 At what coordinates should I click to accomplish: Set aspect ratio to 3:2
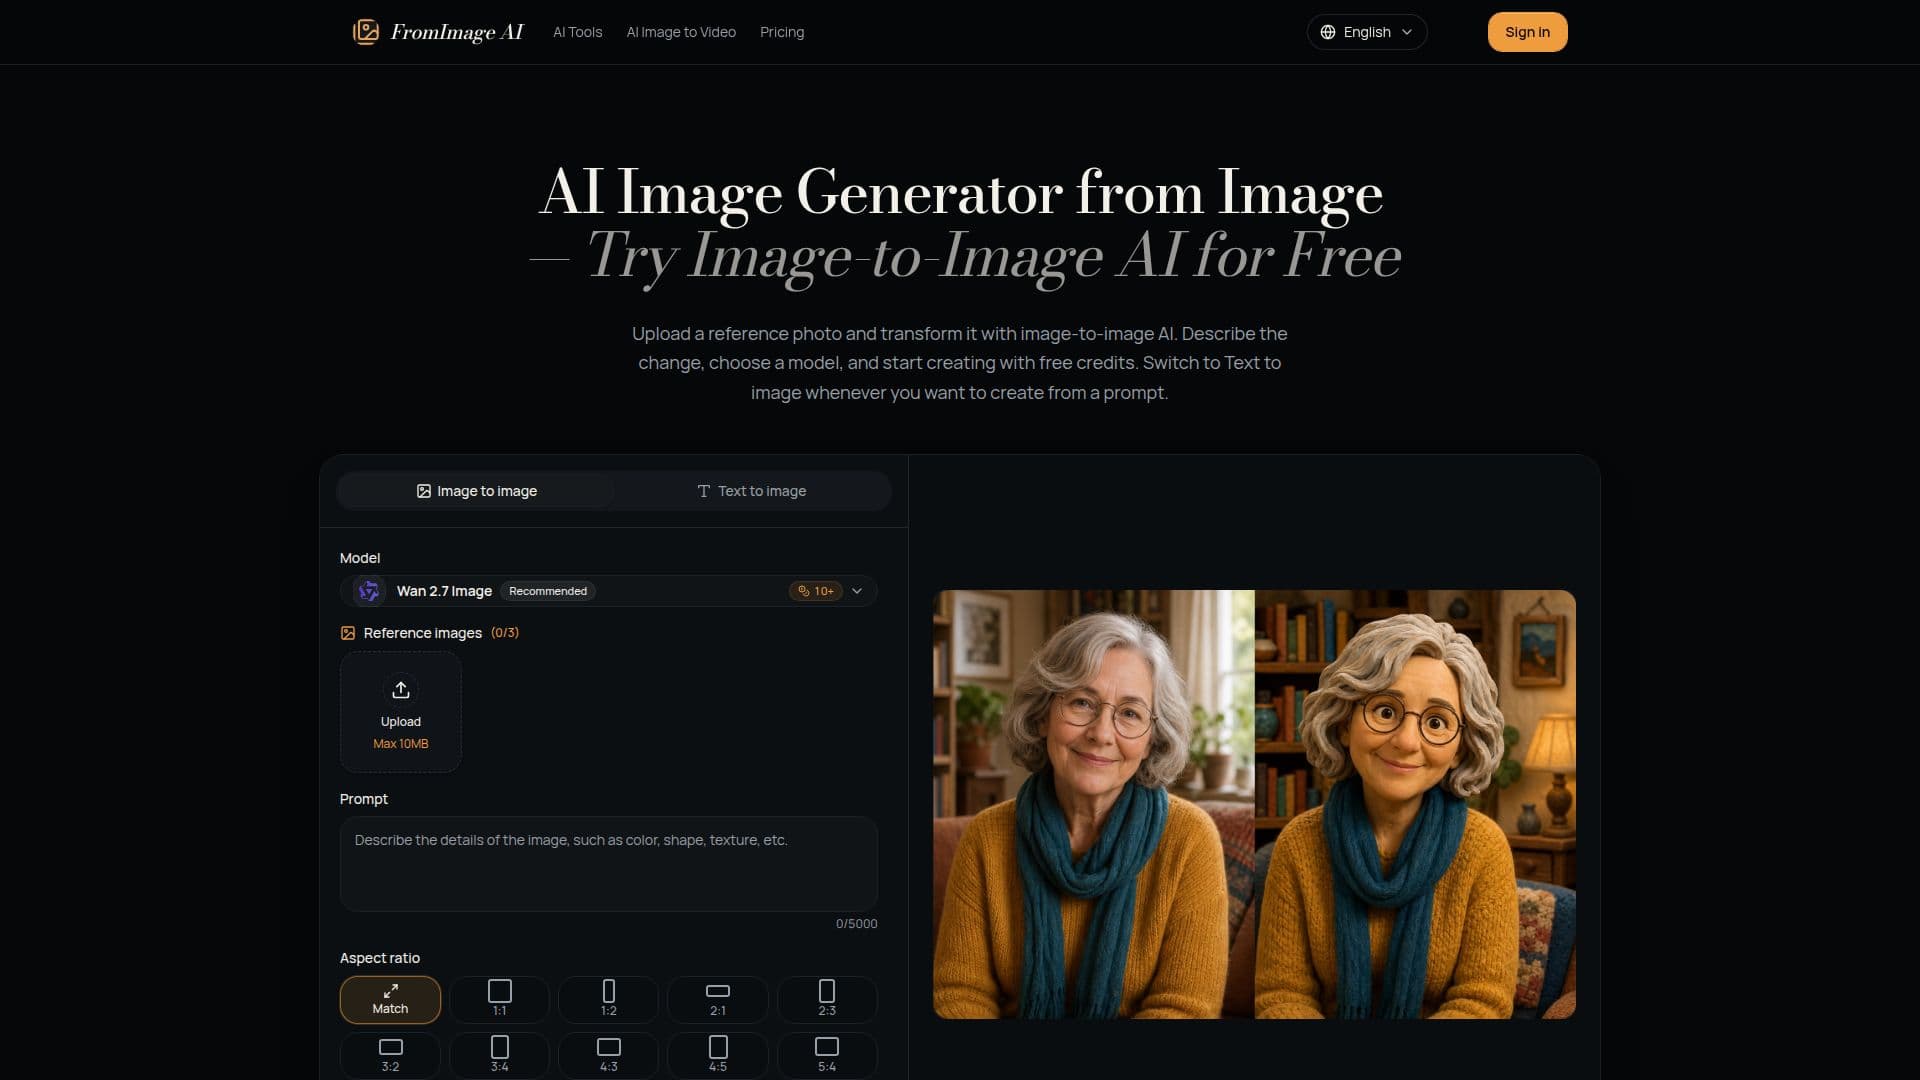390,1055
